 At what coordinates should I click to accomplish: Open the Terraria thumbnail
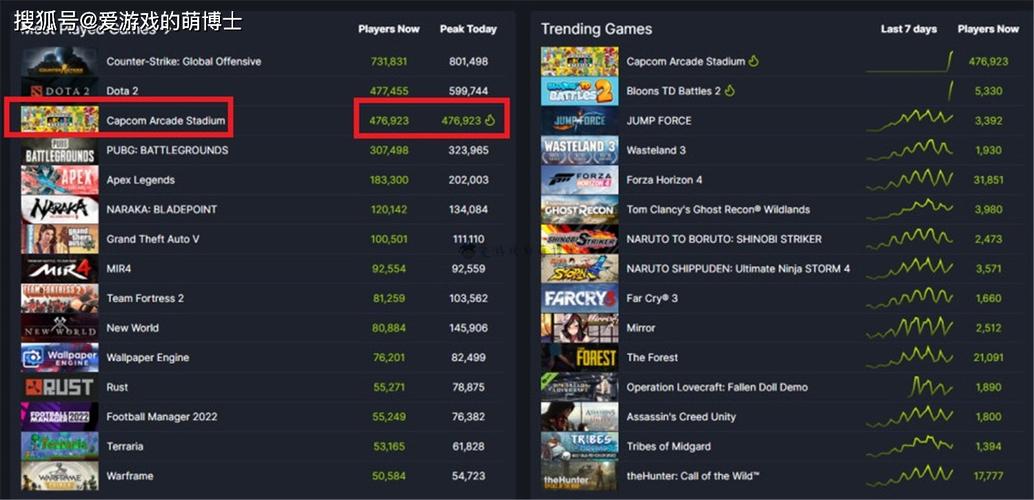pyautogui.click(x=60, y=446)
